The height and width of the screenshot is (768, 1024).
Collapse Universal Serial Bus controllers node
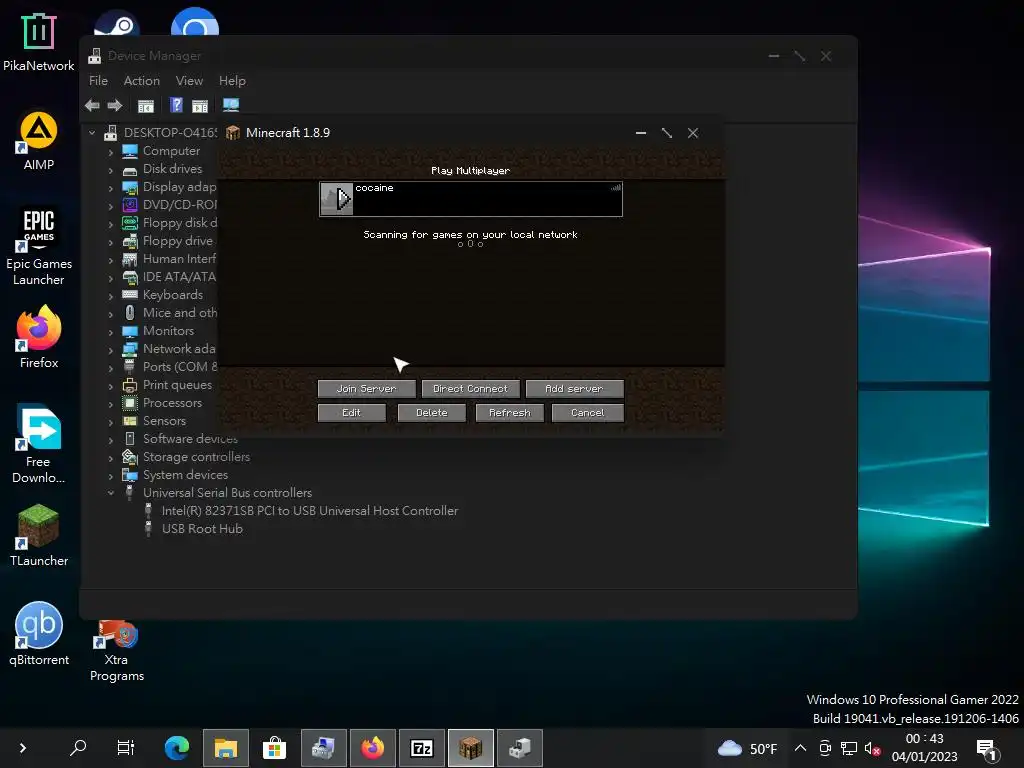pyautogui.click(x=110, y=493)
